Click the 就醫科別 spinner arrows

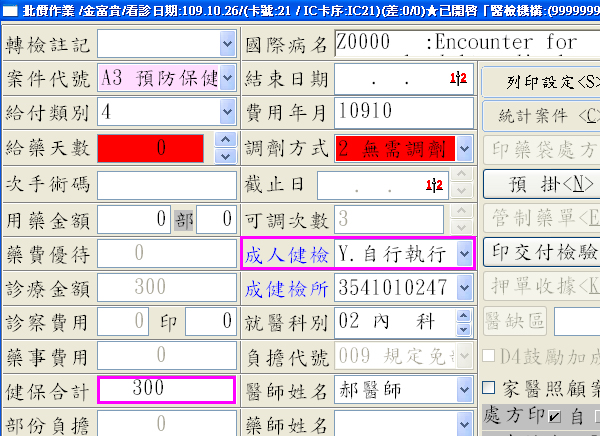point(464,322)
